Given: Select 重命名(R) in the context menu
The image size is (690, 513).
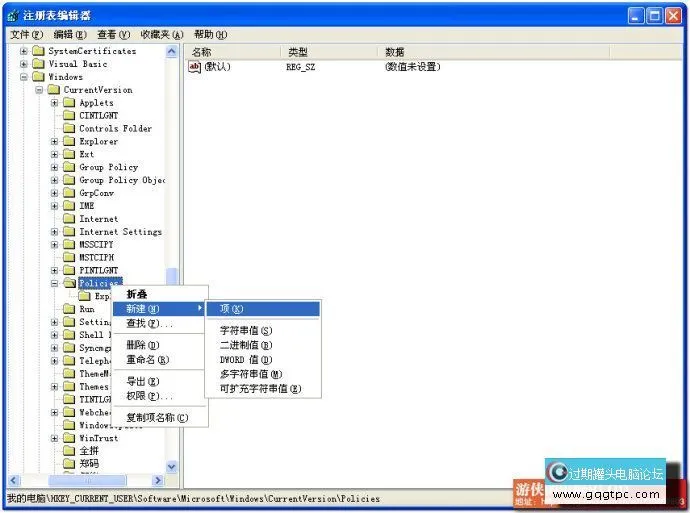Looking at the screenshot, I should pyautogui.click(x=159, y=359).
